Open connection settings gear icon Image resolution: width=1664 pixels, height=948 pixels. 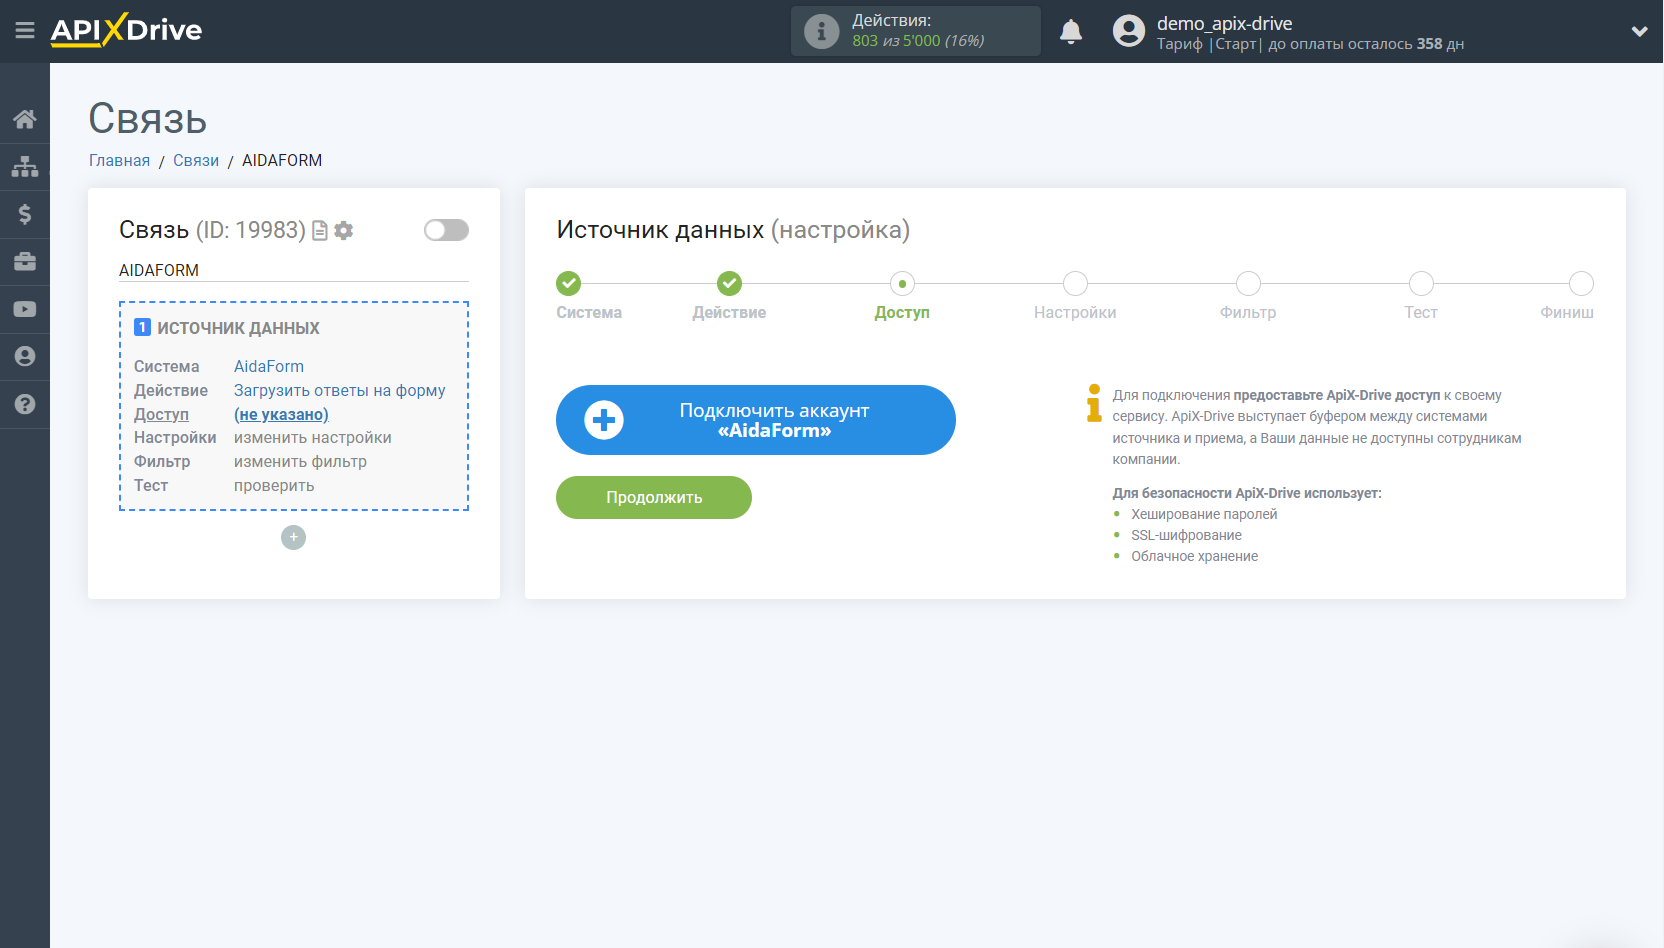[344, 231]
